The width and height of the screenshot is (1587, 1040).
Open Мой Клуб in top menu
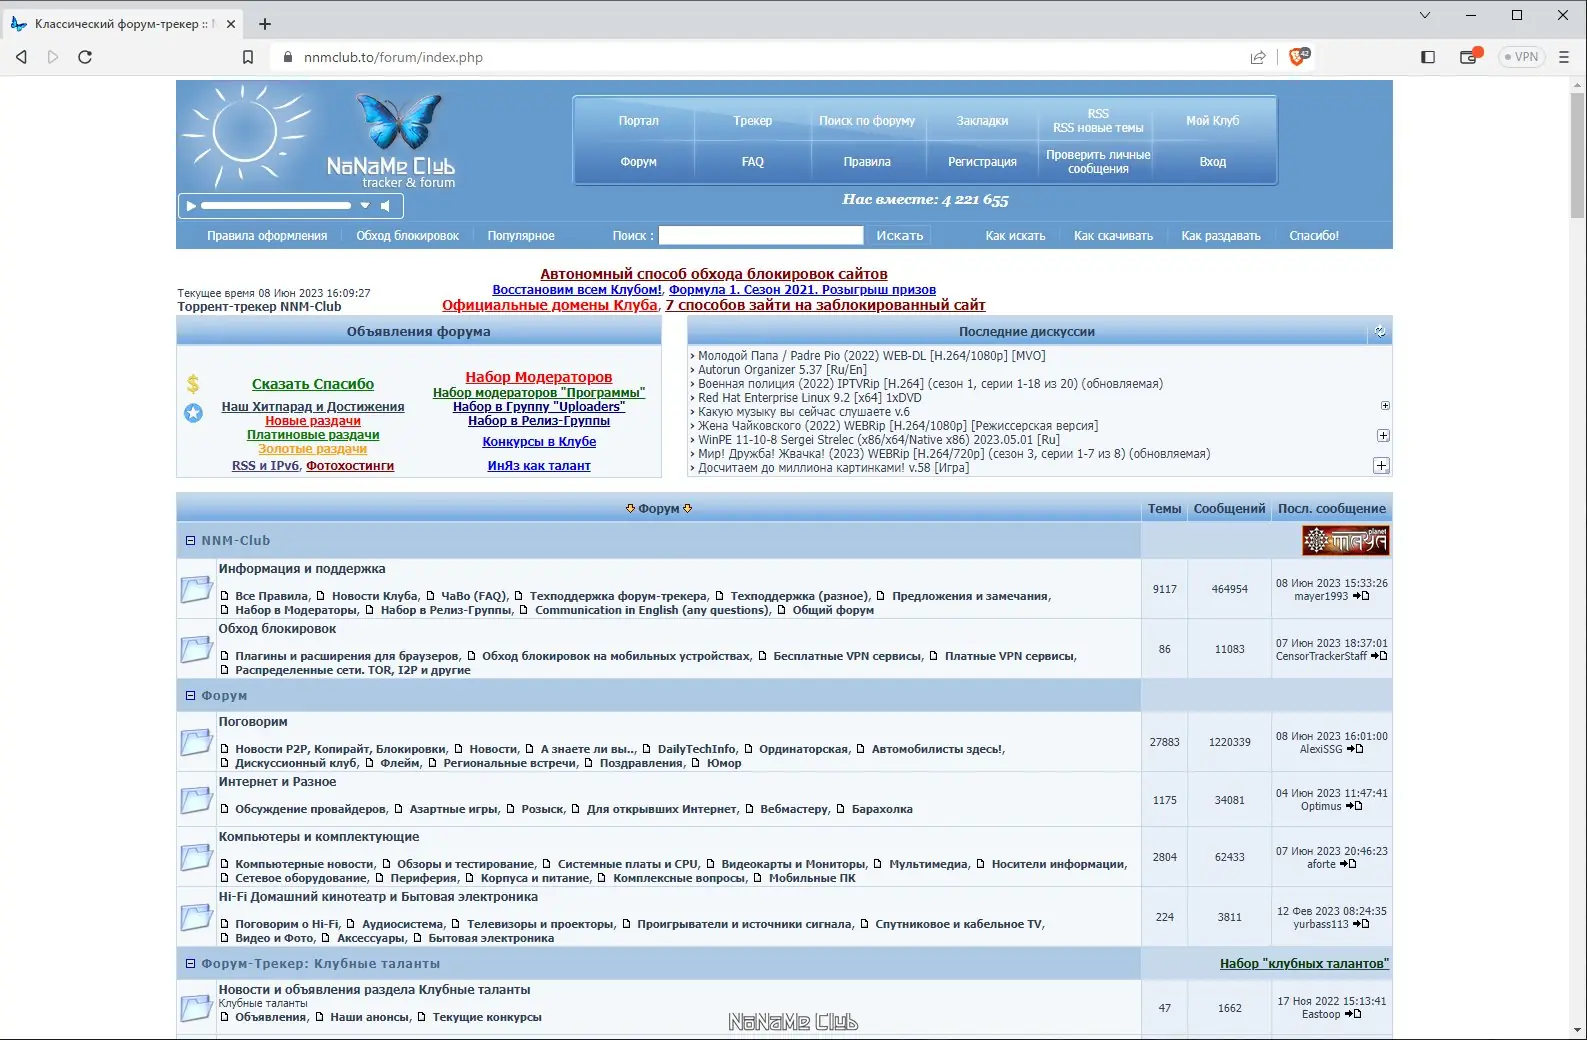1212,121
